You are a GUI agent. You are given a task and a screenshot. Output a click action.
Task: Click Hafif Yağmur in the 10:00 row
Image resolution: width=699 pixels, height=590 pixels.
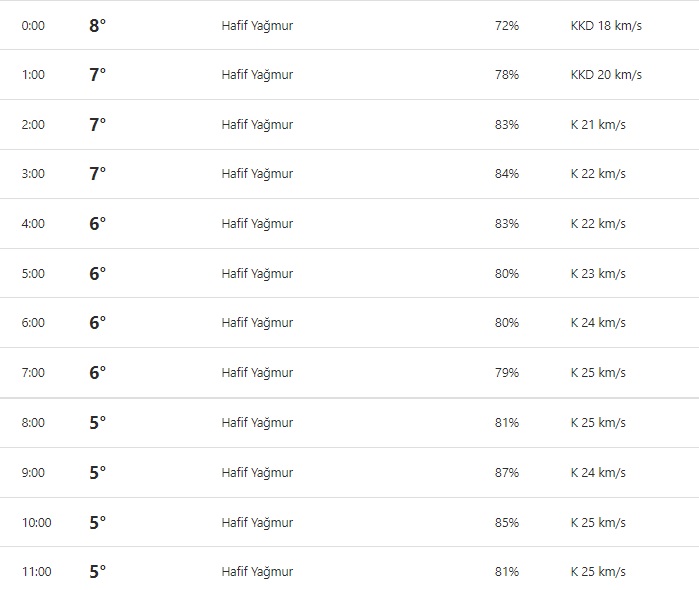(257, 522)
